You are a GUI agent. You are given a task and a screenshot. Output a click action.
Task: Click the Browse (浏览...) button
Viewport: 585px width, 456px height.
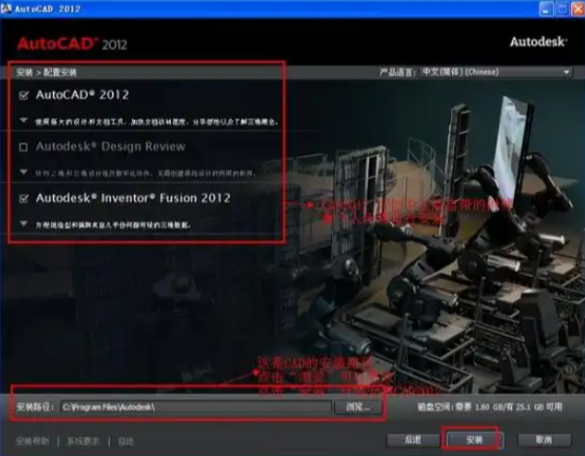[358, 407]
